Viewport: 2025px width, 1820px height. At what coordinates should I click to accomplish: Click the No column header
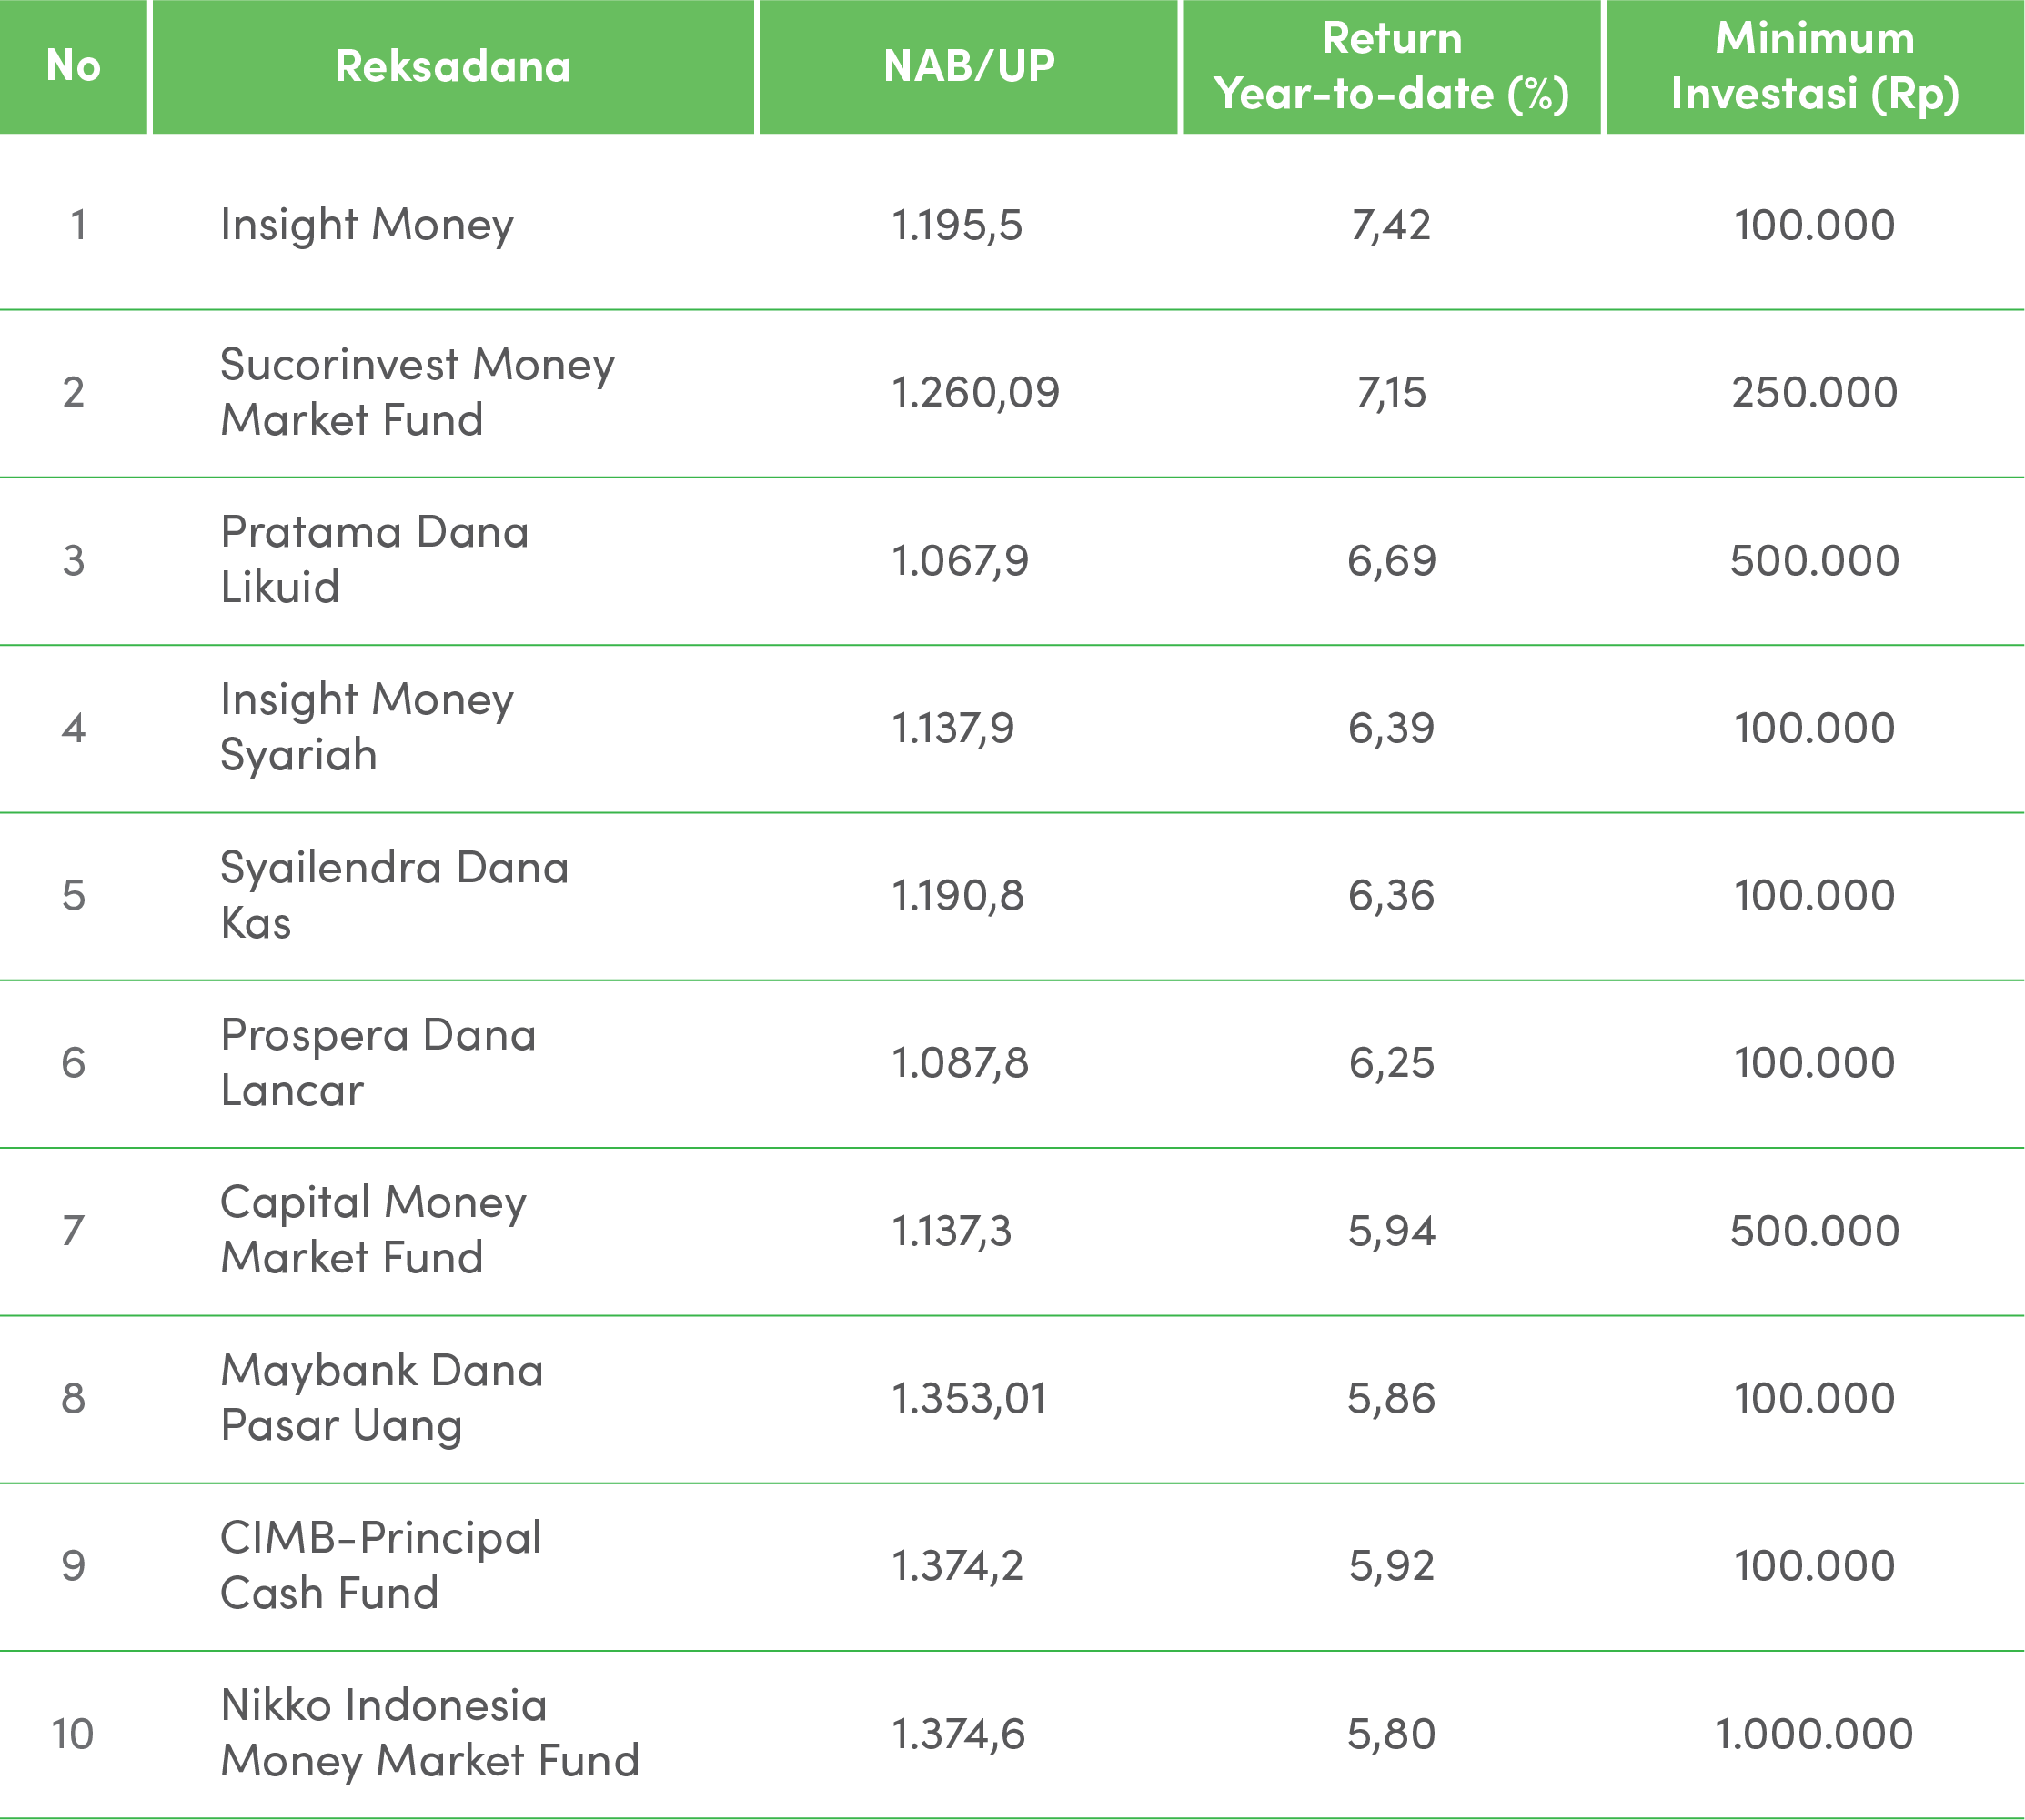[x=73, y=66]
